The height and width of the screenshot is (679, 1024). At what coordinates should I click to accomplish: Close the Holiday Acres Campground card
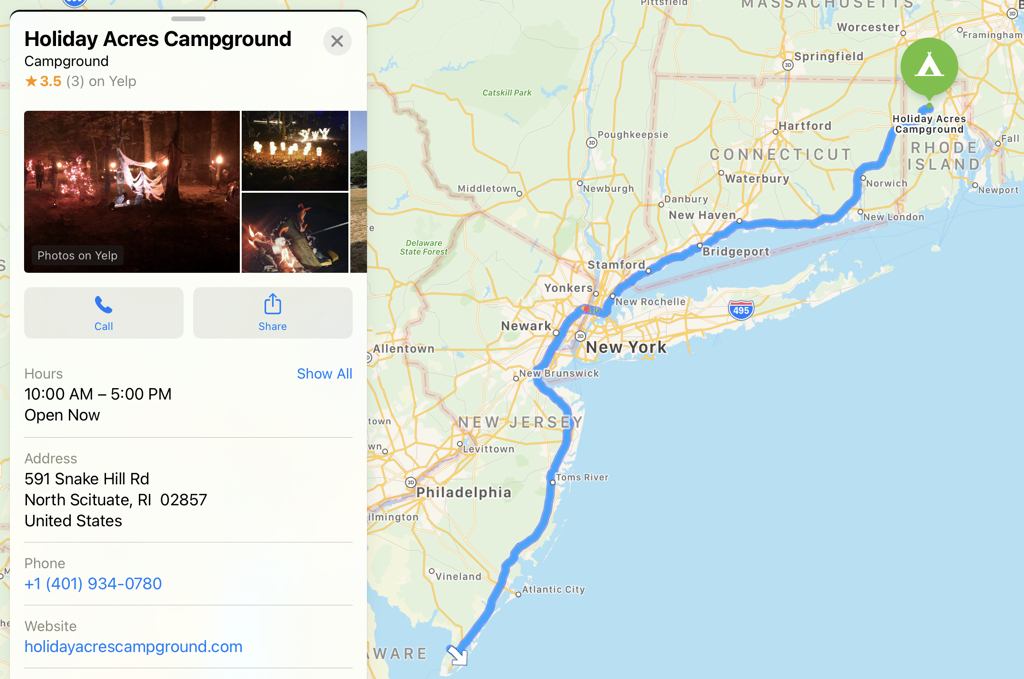pyautogui.click(x=337, y=41)
